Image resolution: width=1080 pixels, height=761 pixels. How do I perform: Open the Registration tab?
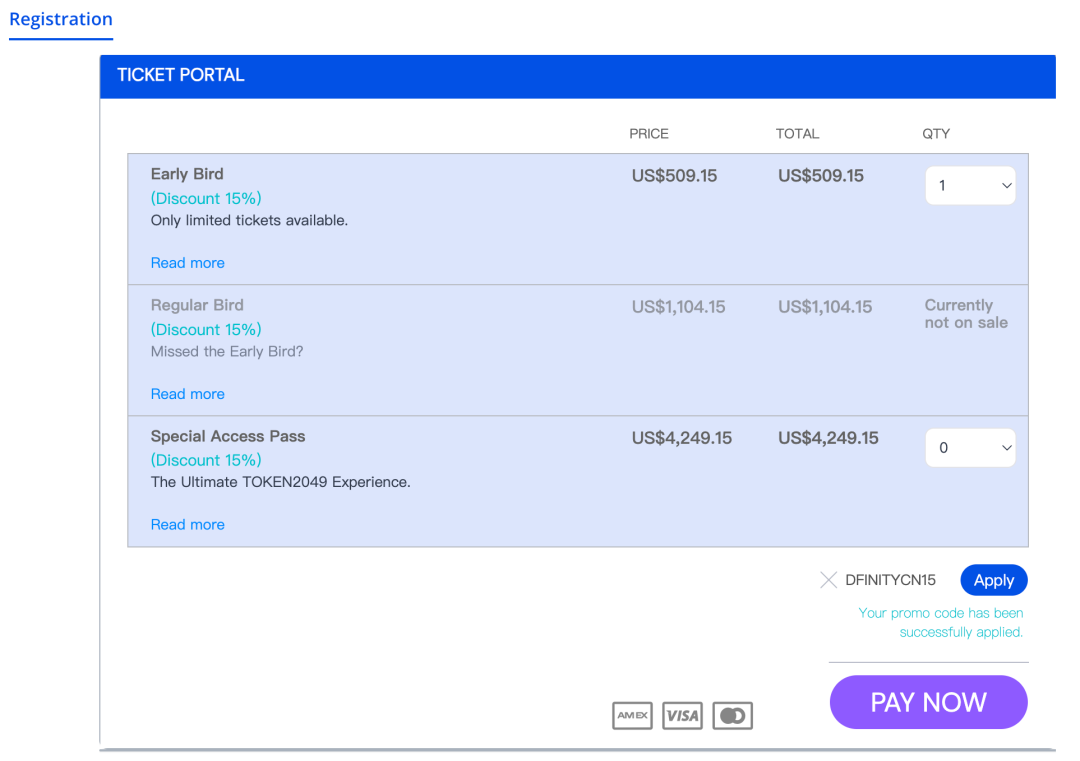61,19
